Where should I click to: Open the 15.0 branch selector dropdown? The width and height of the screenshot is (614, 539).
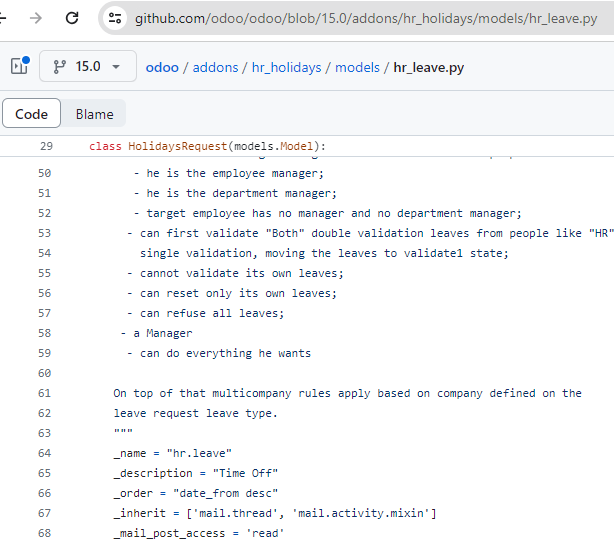(88, 66)
